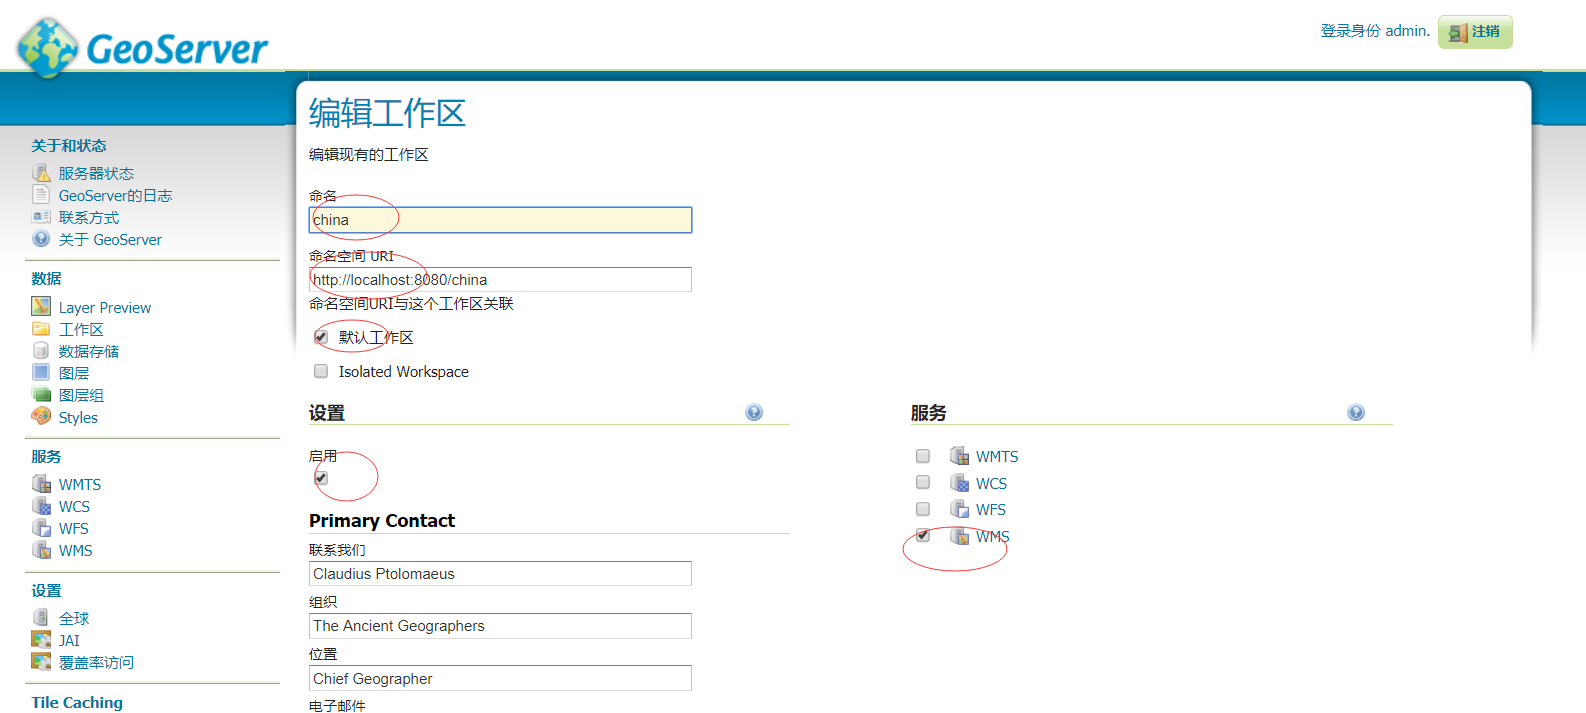
Task: Click the layers icon in sidebar
Action: coord(41,373)
